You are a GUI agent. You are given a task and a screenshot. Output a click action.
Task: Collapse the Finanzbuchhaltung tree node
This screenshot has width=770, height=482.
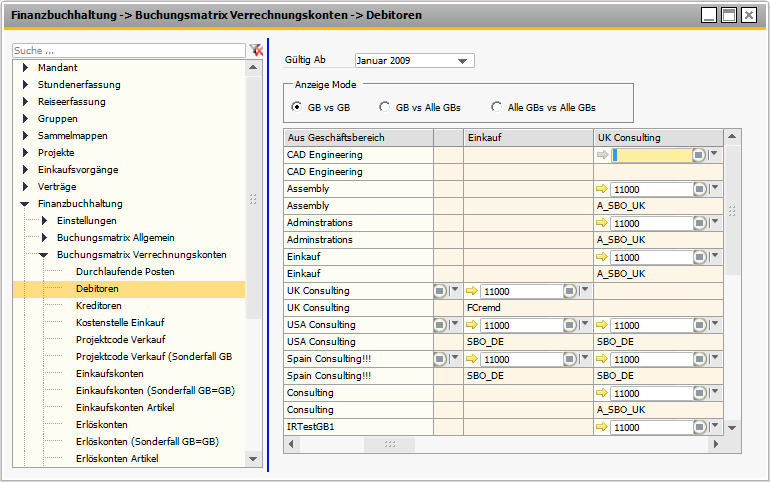point(26,204)
